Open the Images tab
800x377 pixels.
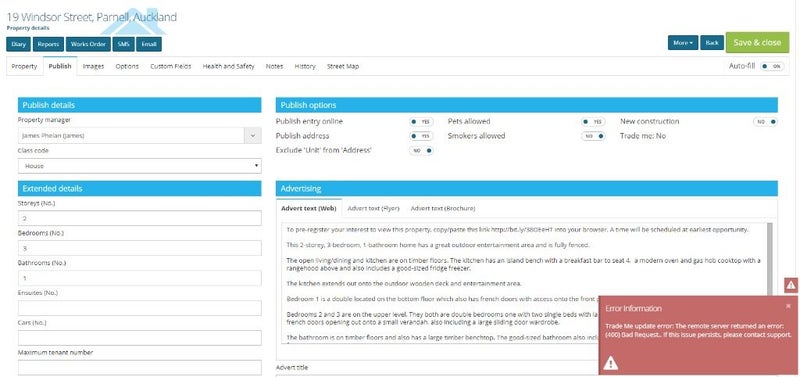(x=93, y=66)
